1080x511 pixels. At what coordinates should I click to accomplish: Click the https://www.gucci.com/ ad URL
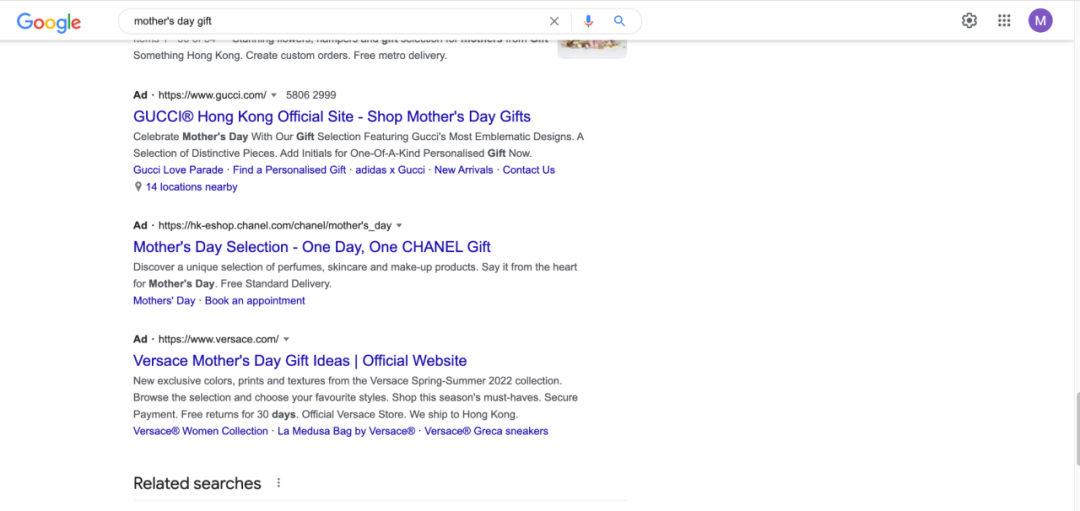coord(212,95)
